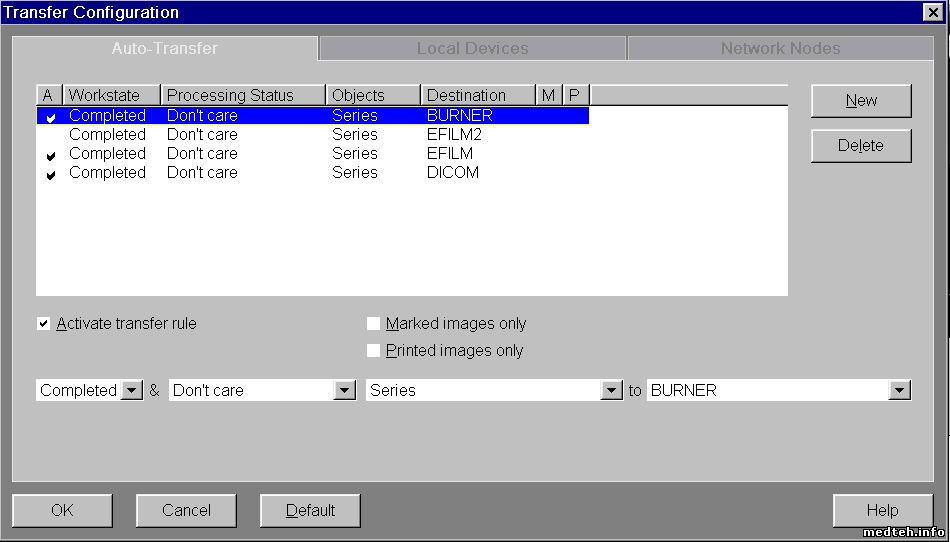The height and width of the screenshot is (542, 950).
Task: Uncheck Activate transfer rule checkbox
Action: point(44,324)
